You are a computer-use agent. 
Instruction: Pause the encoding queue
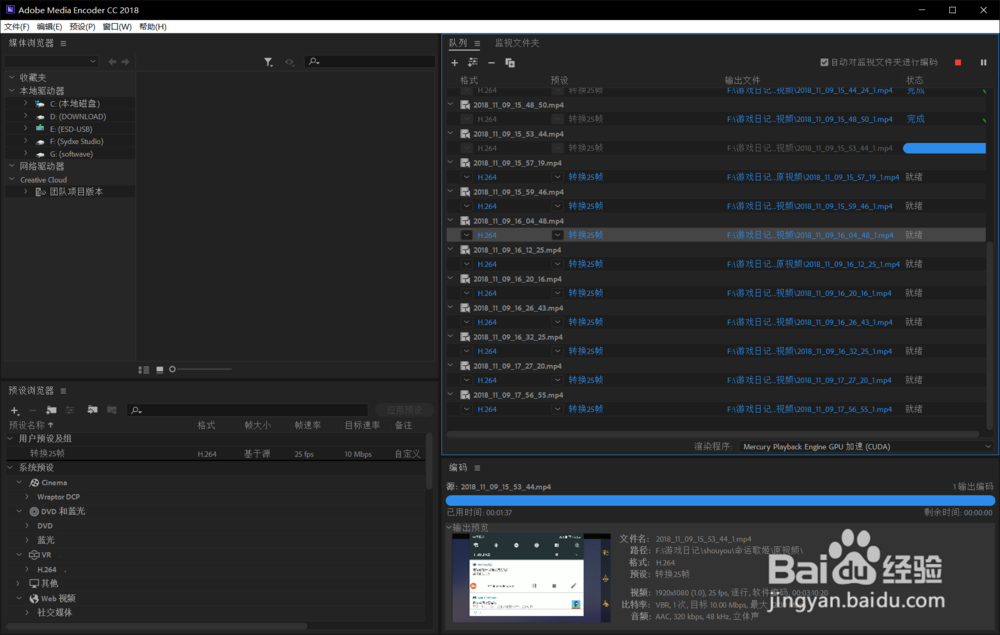click(x=983, y=62)
